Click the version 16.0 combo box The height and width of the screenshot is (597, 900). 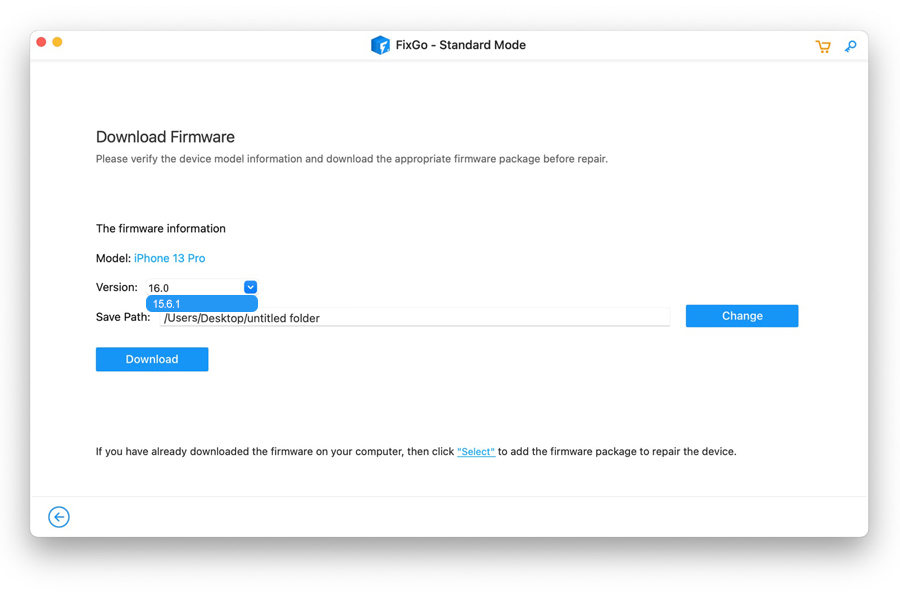tap(195, 287)
